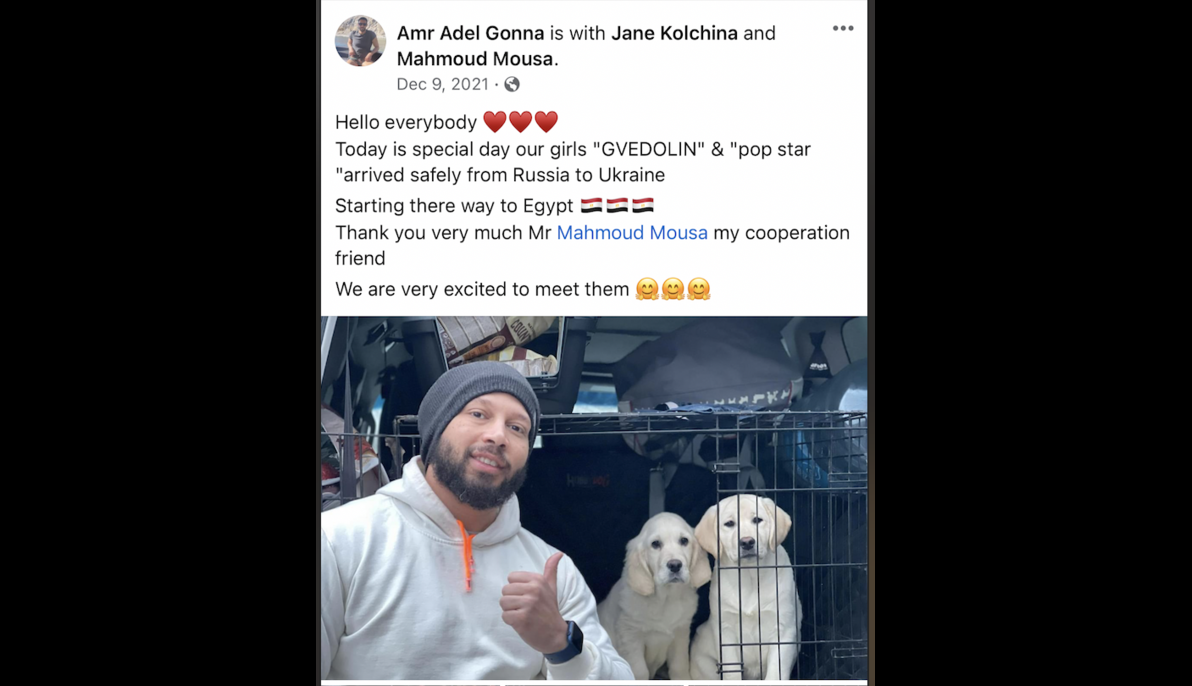Click the "GVEDOLIN" word in the post
The width and height of the screenshot is (1192, 686).
(648, 149)
